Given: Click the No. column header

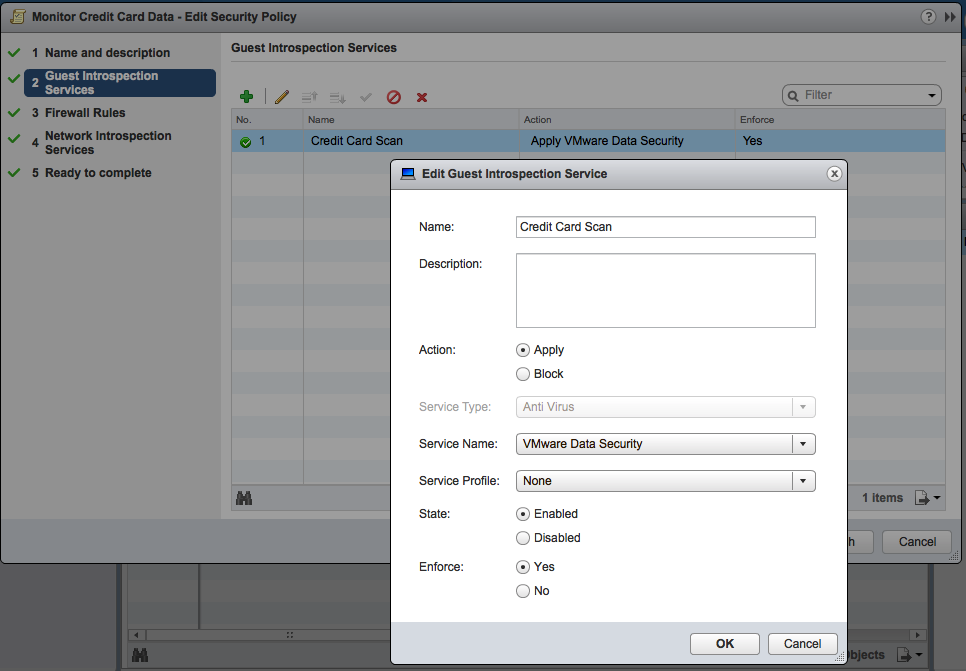Looking at the screenshot, I should click(x=267, y=120).
